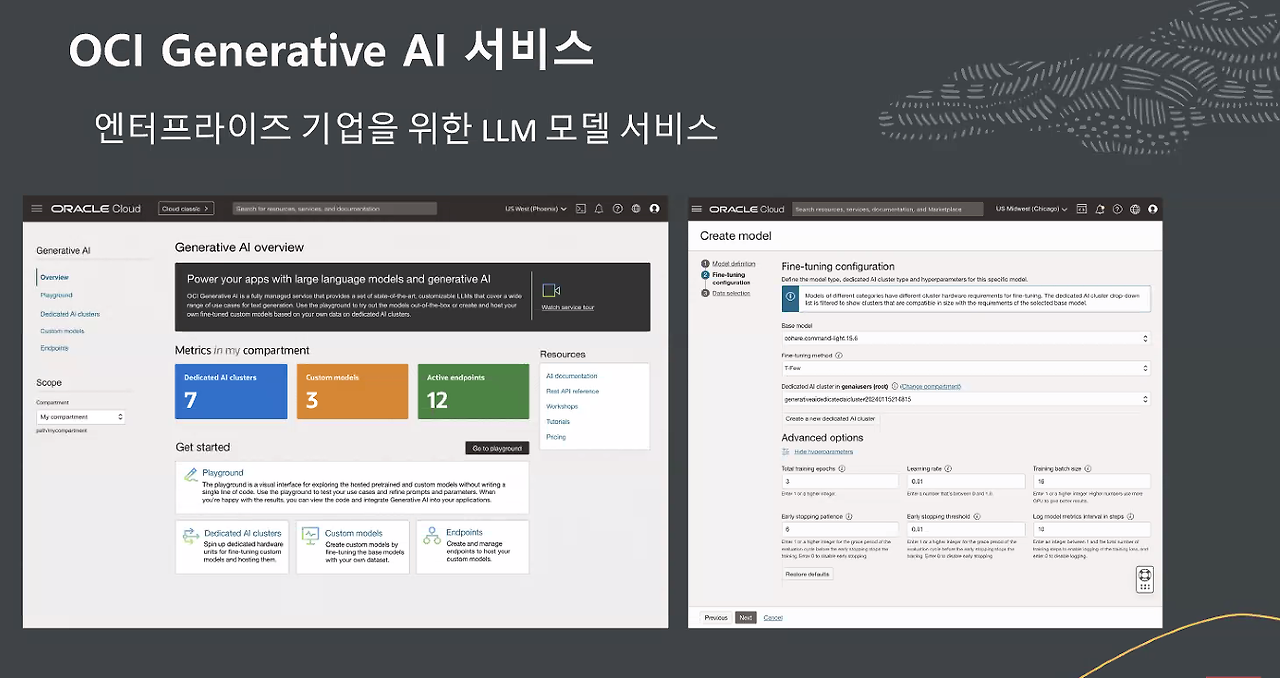The image size is (1280, 678).
Task: Open Pricing resource link
Action: pyautogui.click(x=556, y=437)
